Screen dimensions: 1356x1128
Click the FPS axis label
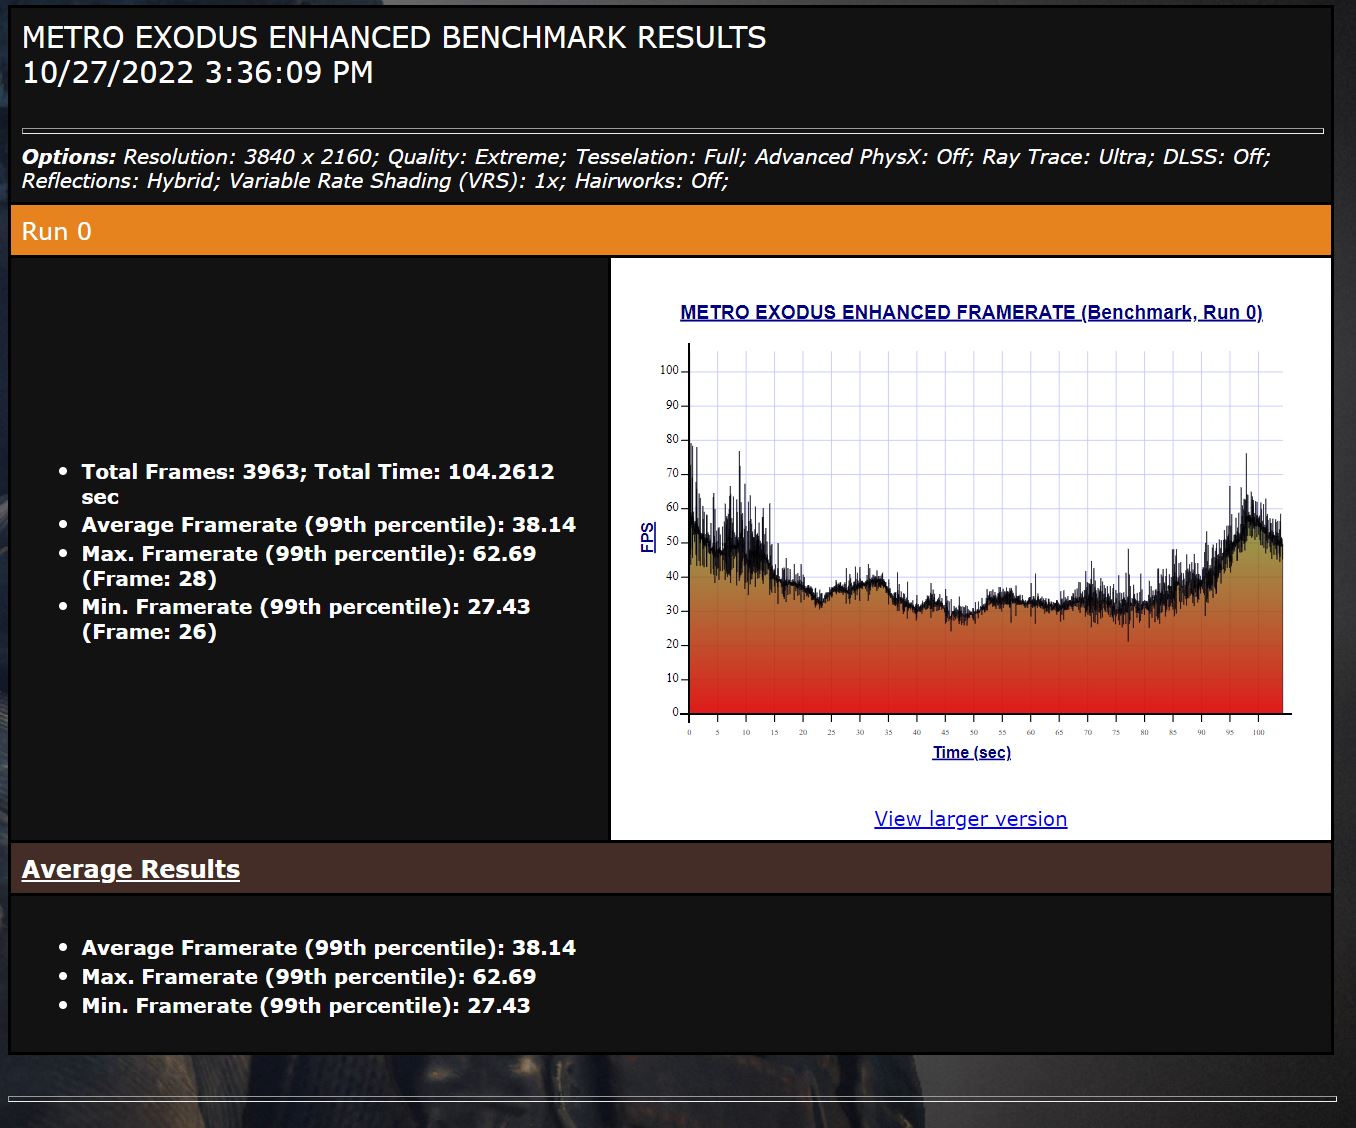click(x=648, y=537)
